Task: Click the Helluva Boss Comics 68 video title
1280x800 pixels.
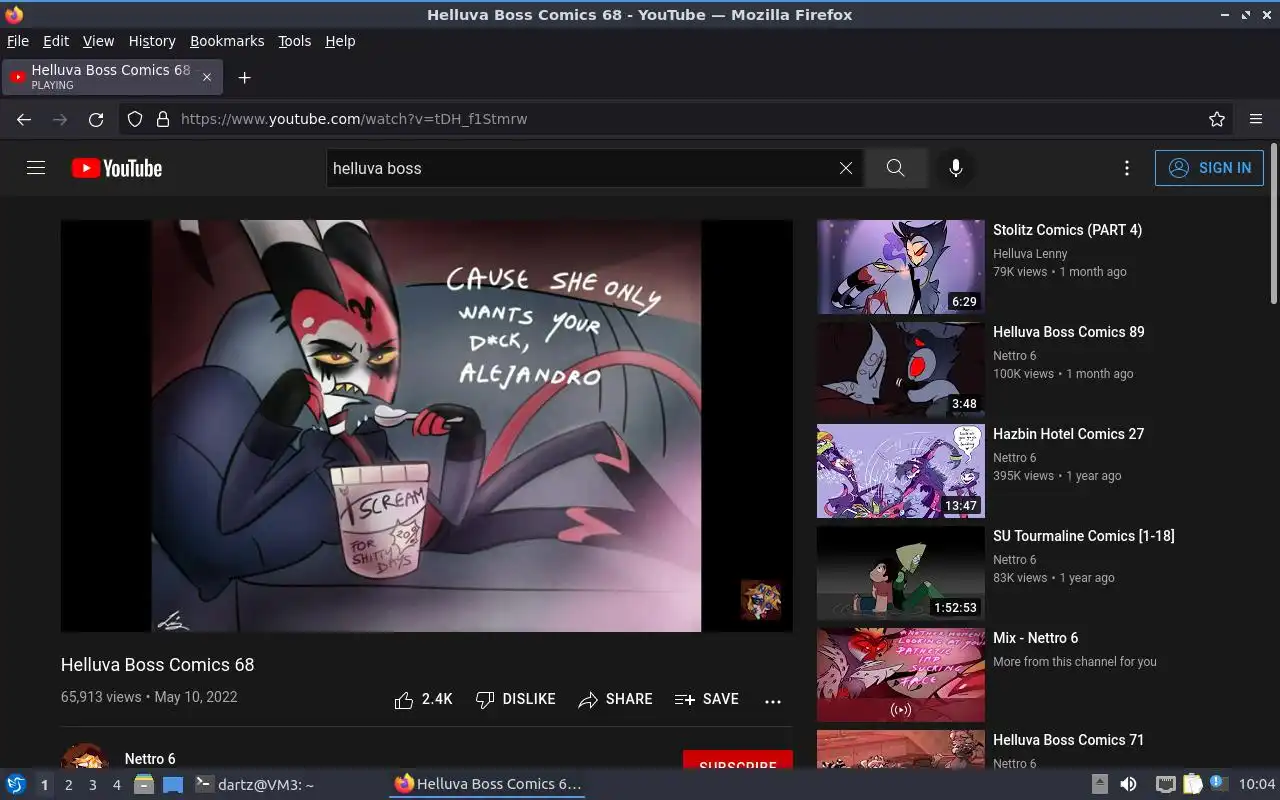Action: tap(158, 665)
